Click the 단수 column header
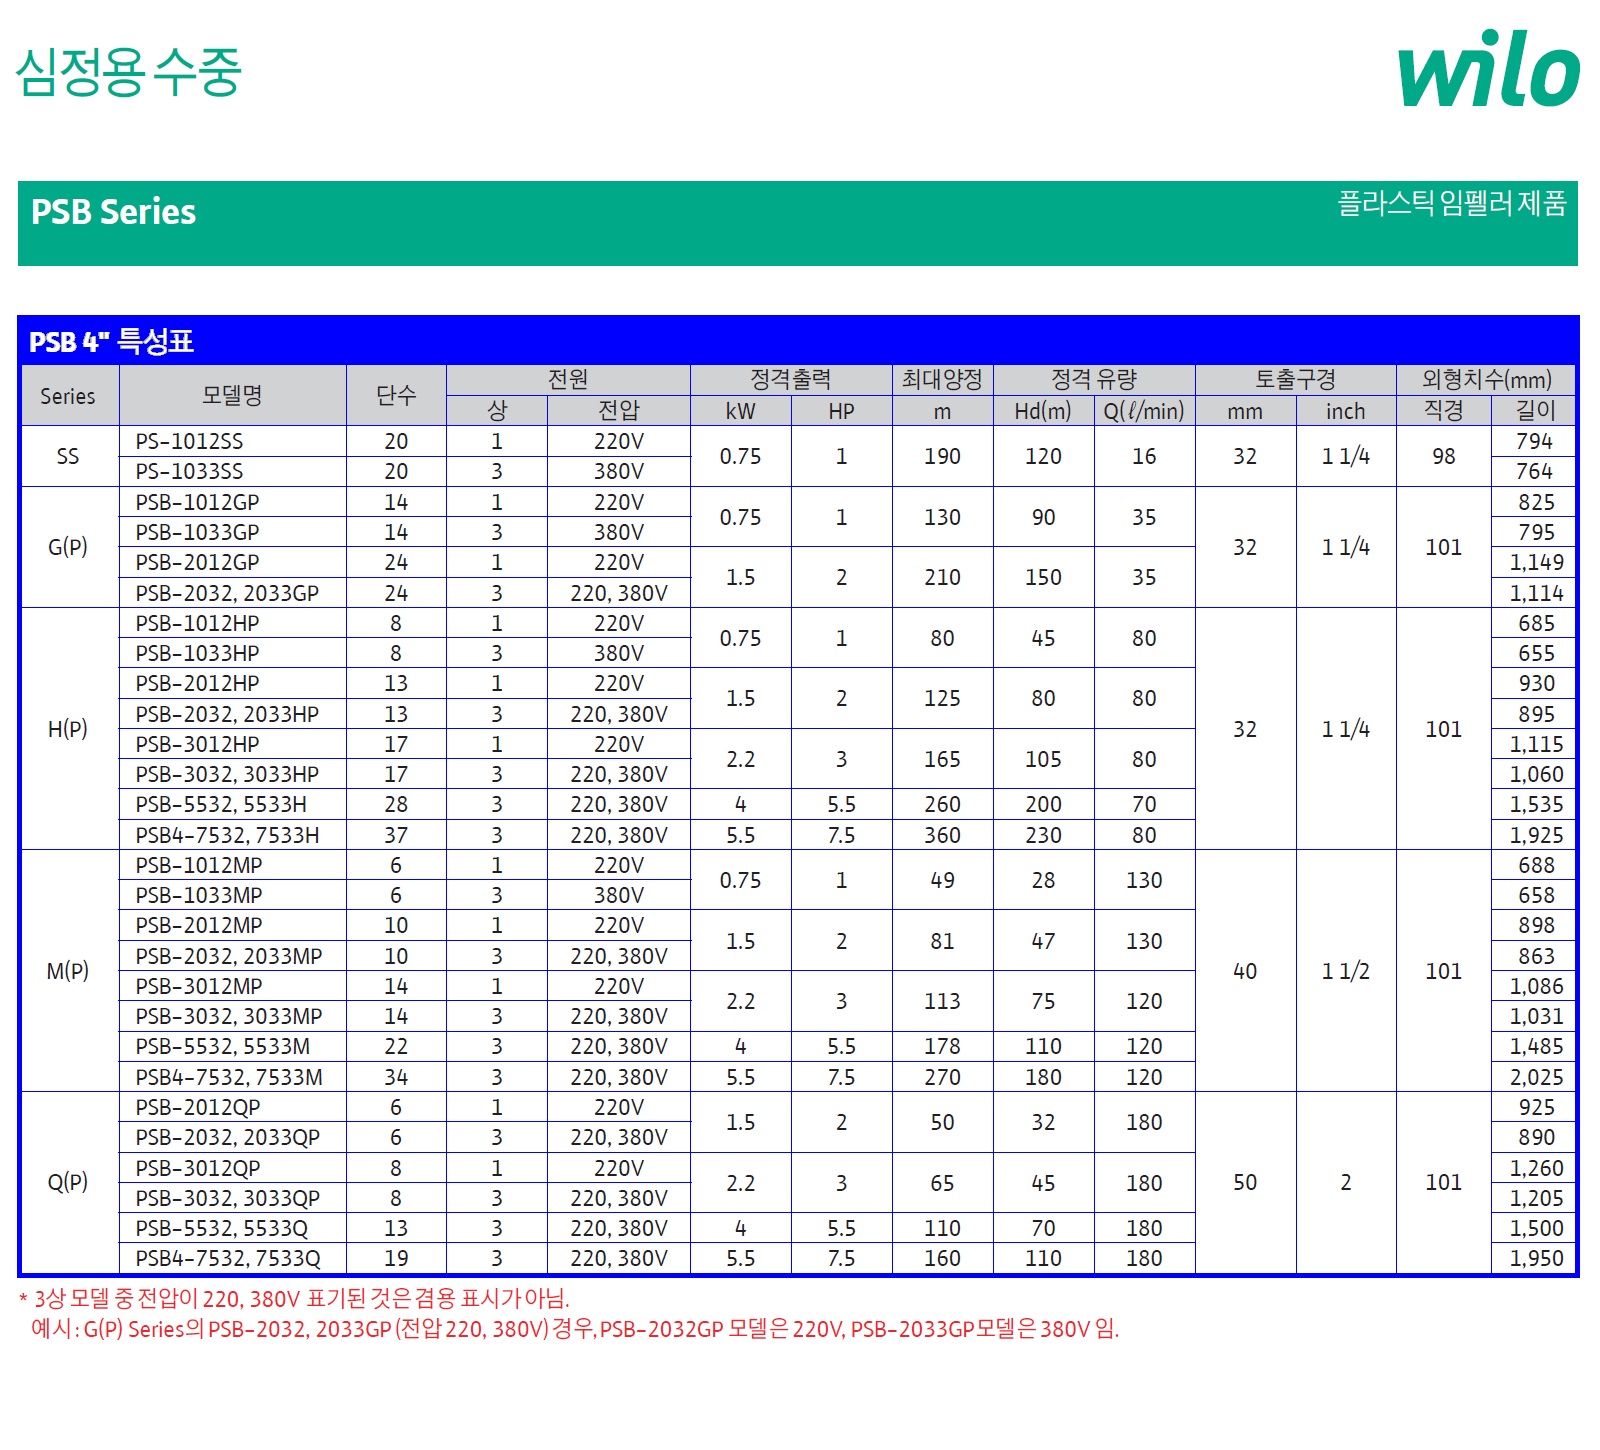The width and height of the screenshot is (1600, 1450). (x=396, y=396)
